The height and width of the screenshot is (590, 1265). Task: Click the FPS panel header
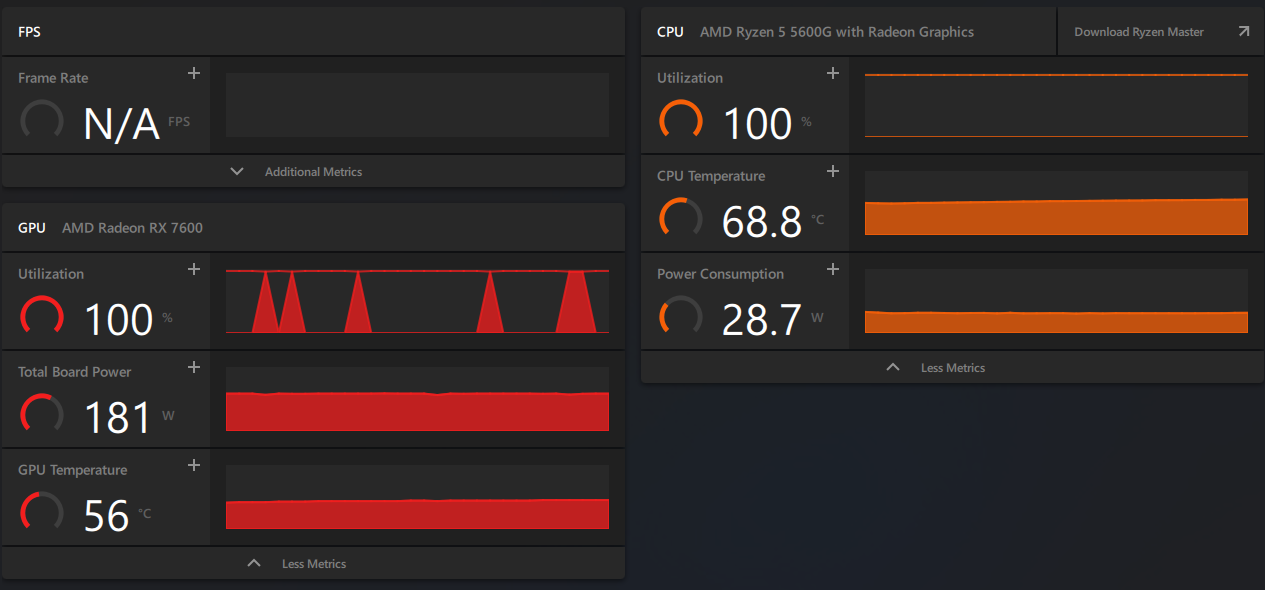313,32
